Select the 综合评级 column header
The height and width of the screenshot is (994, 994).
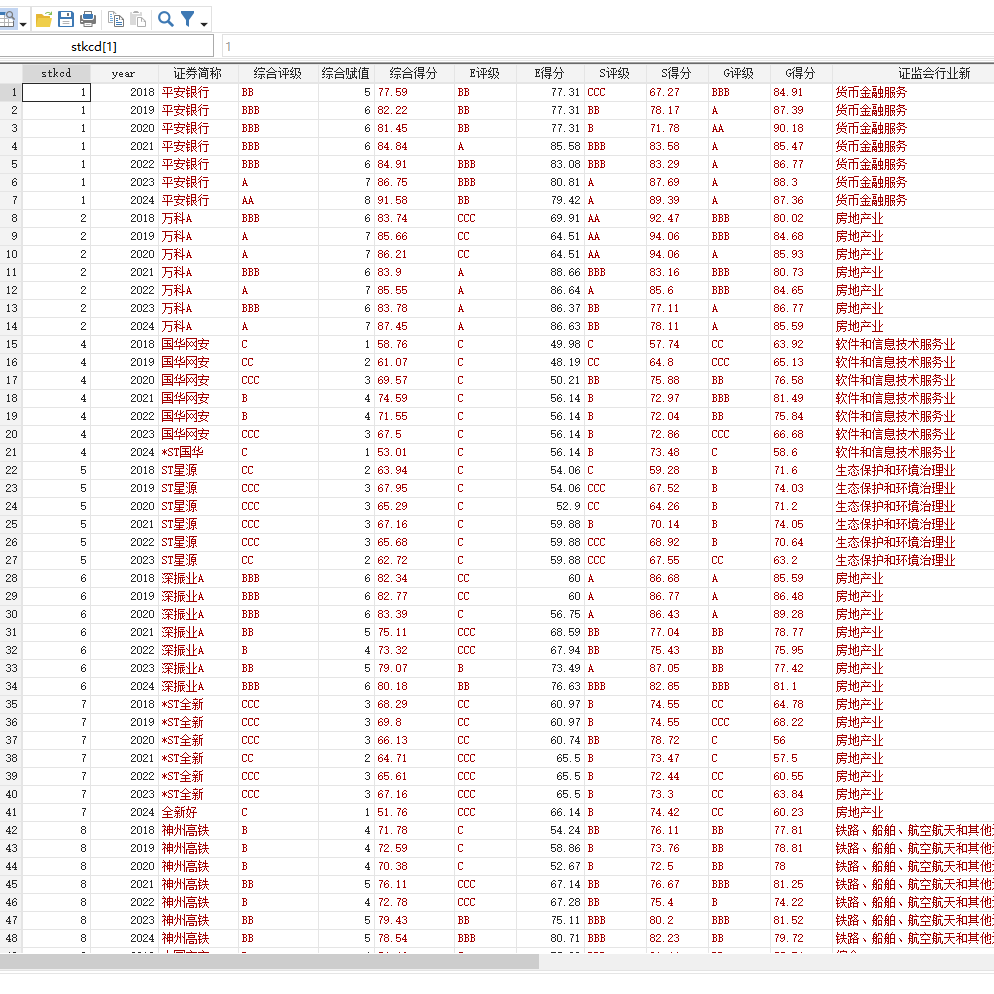[278, 74]
